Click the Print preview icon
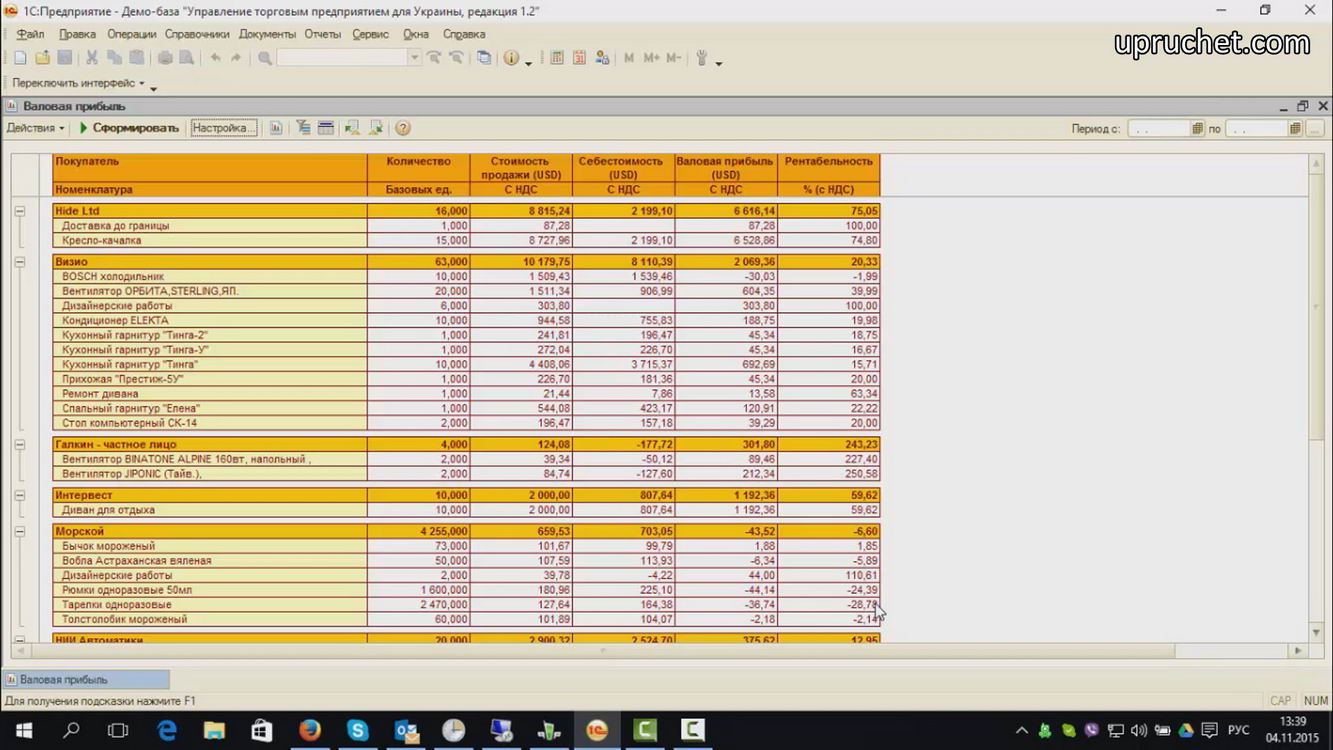 click(x=186, y=58)
